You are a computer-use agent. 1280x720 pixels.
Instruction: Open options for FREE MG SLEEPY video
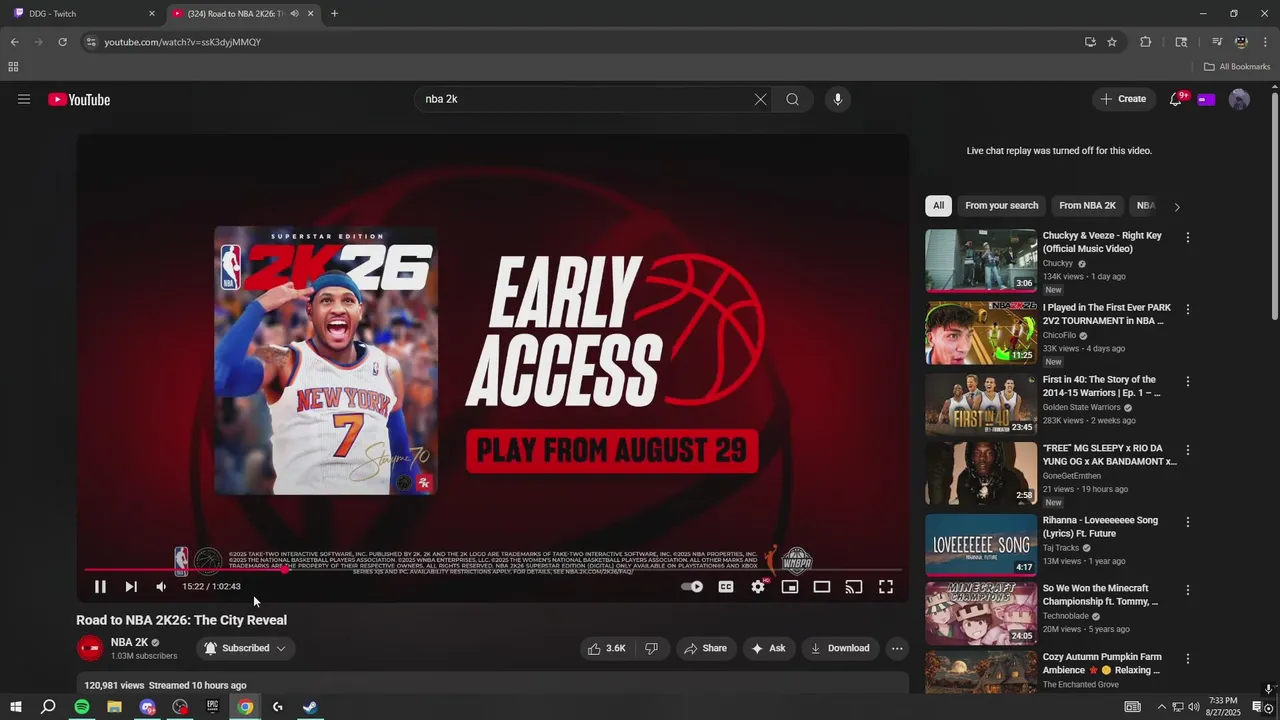click(x=1188, y=451)
